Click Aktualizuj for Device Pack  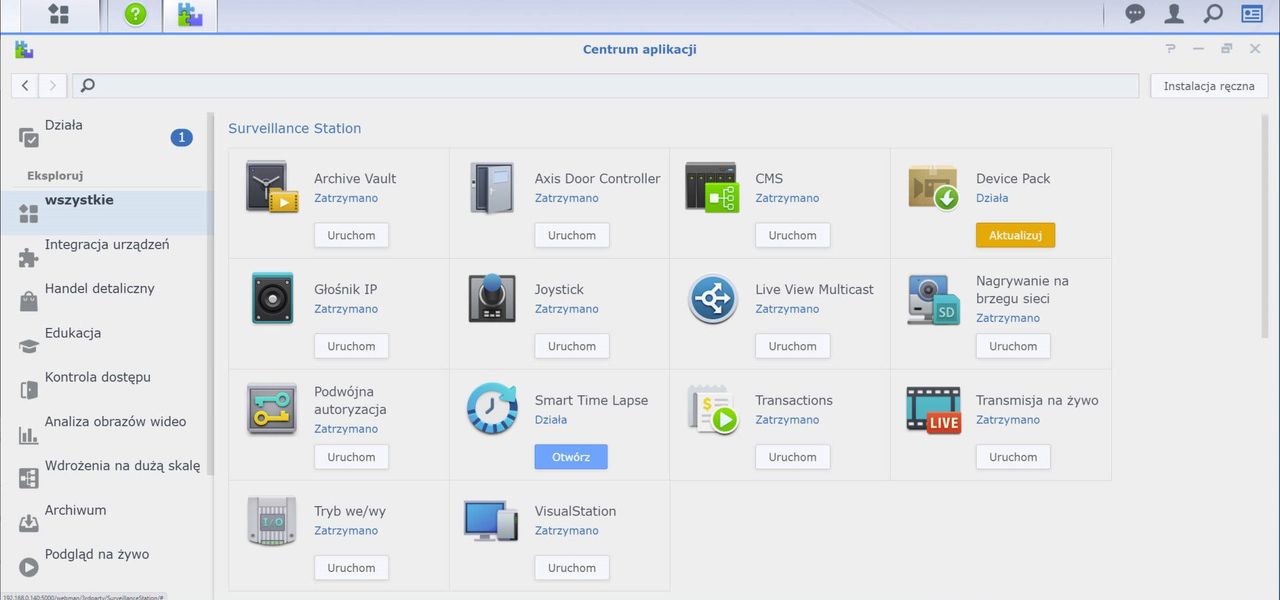pos(1015,235)
